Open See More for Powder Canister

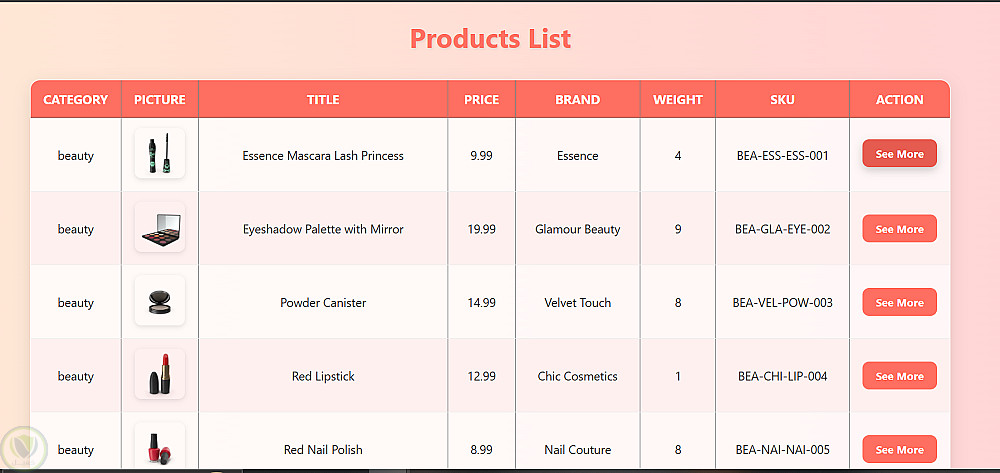pos(899,302)
